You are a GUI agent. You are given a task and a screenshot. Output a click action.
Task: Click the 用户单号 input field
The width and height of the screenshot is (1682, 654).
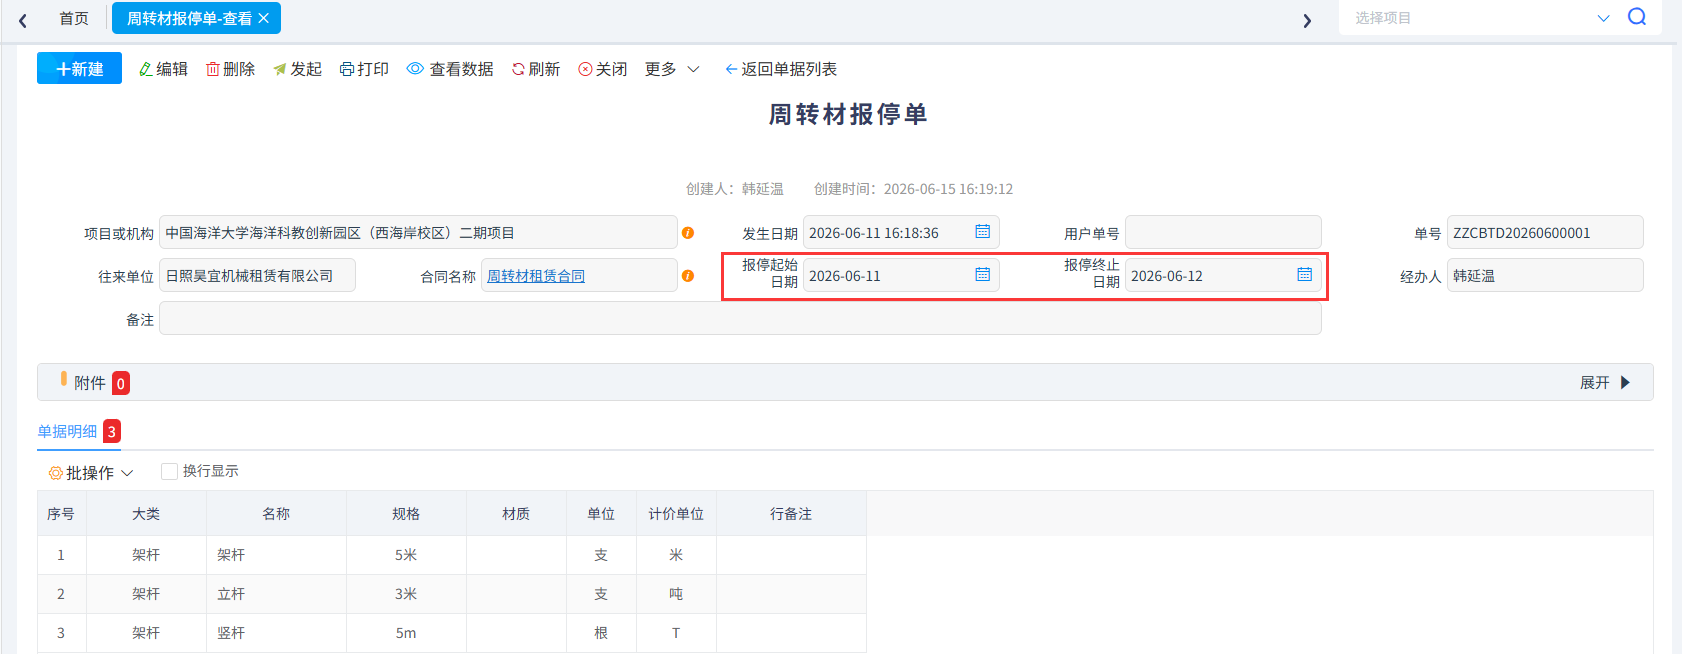coord(1223,232)
